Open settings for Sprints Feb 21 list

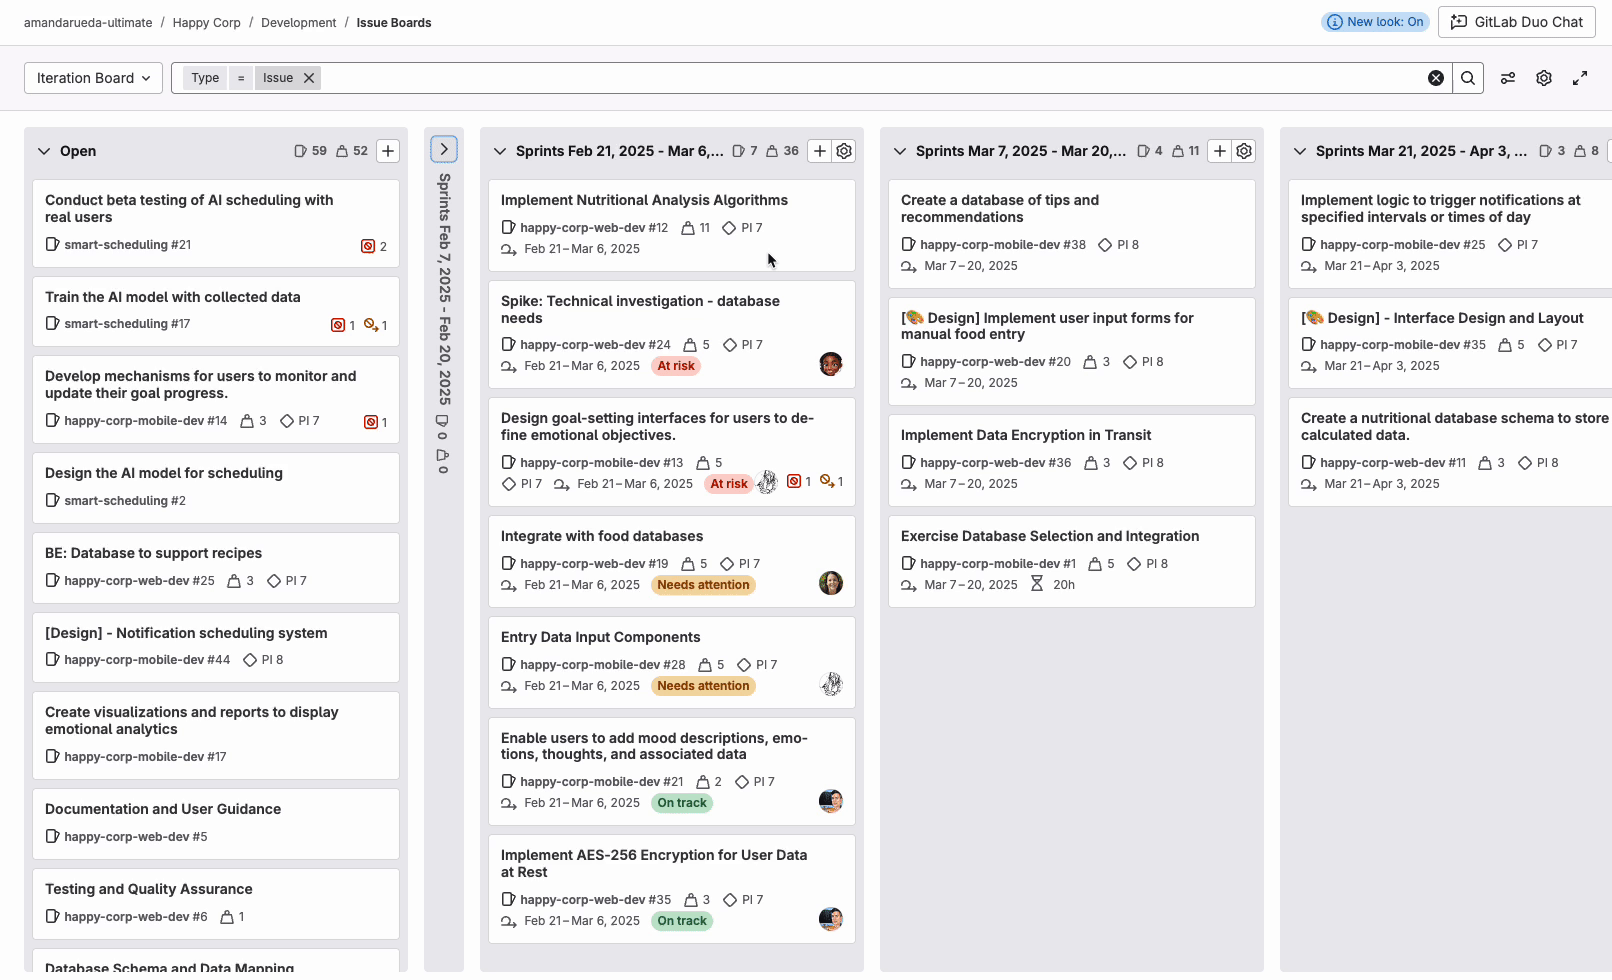coord(844,151)
